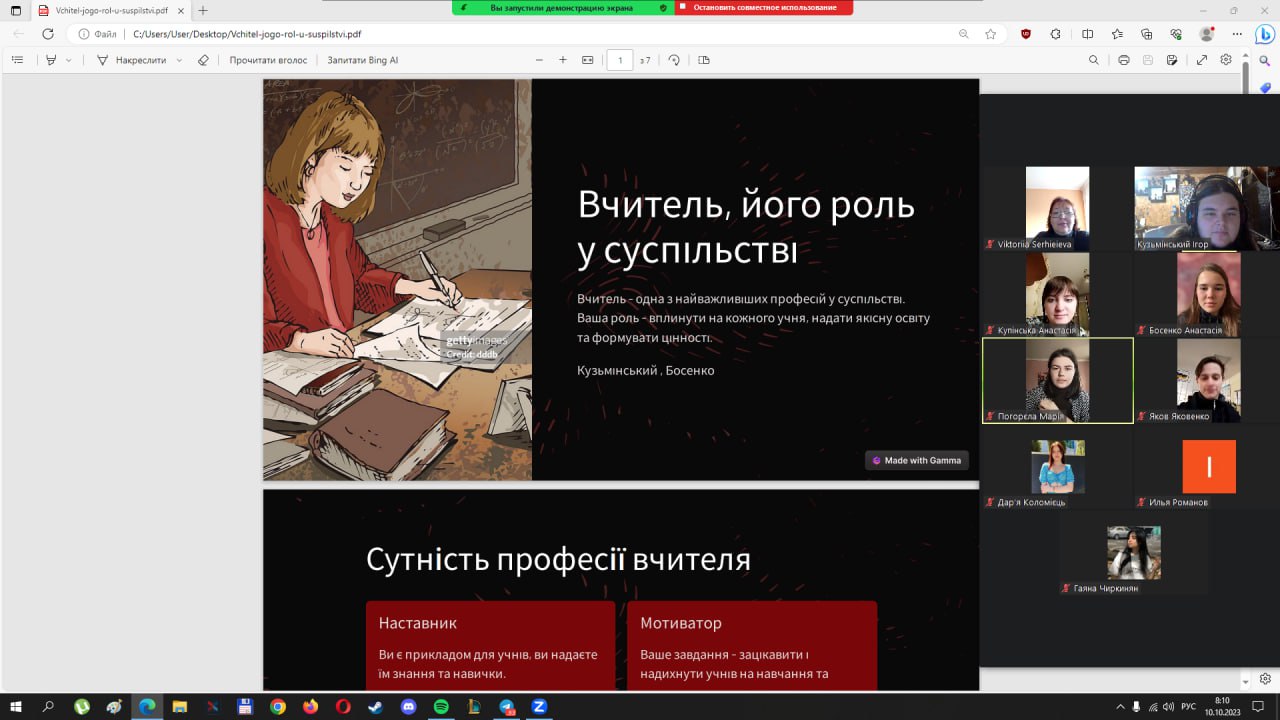Viewport: 1280px width, 720px height.
Task: Open browser extensions menu
Action: [x=1056, y=34]
